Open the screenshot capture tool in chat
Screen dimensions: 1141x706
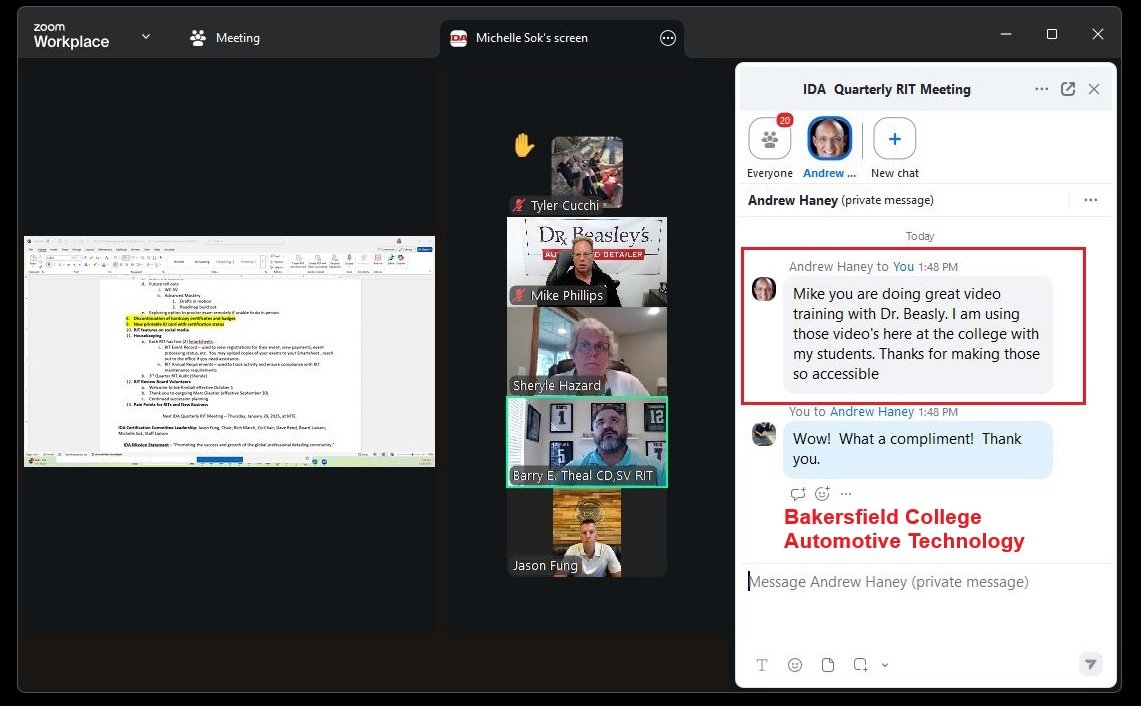[860, 664]
